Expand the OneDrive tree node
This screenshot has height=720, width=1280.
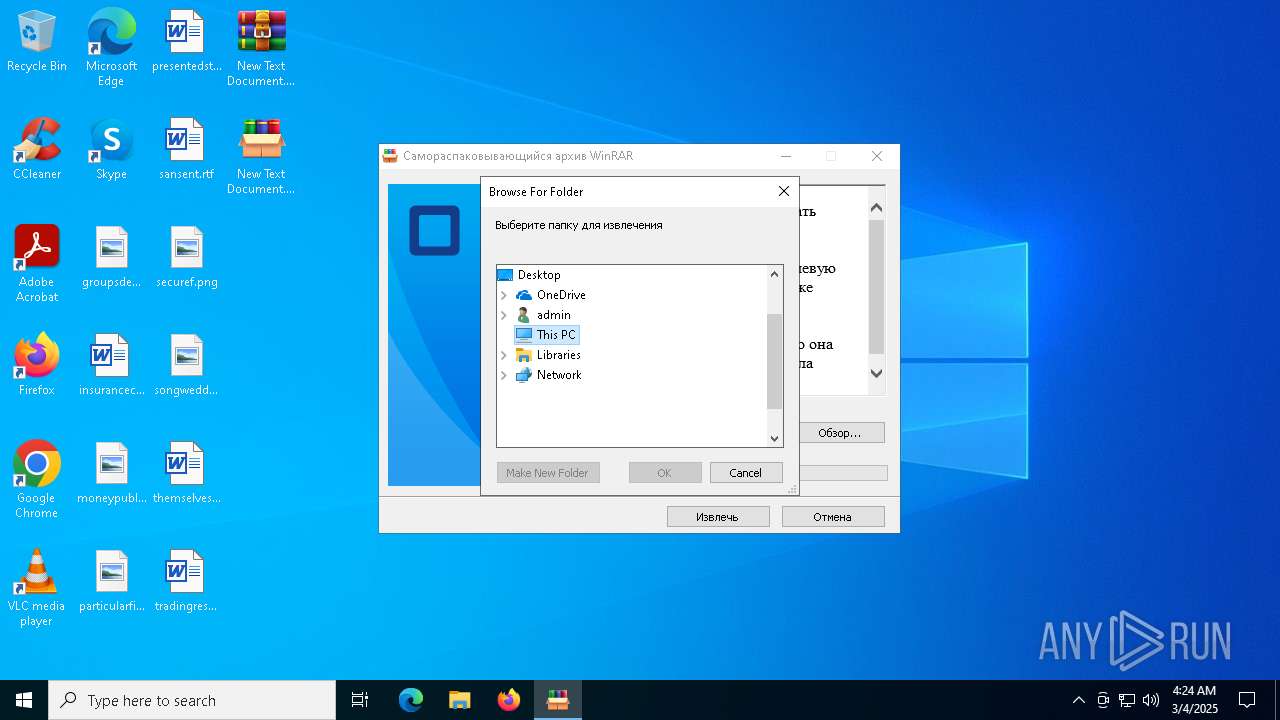coord(504,295)
